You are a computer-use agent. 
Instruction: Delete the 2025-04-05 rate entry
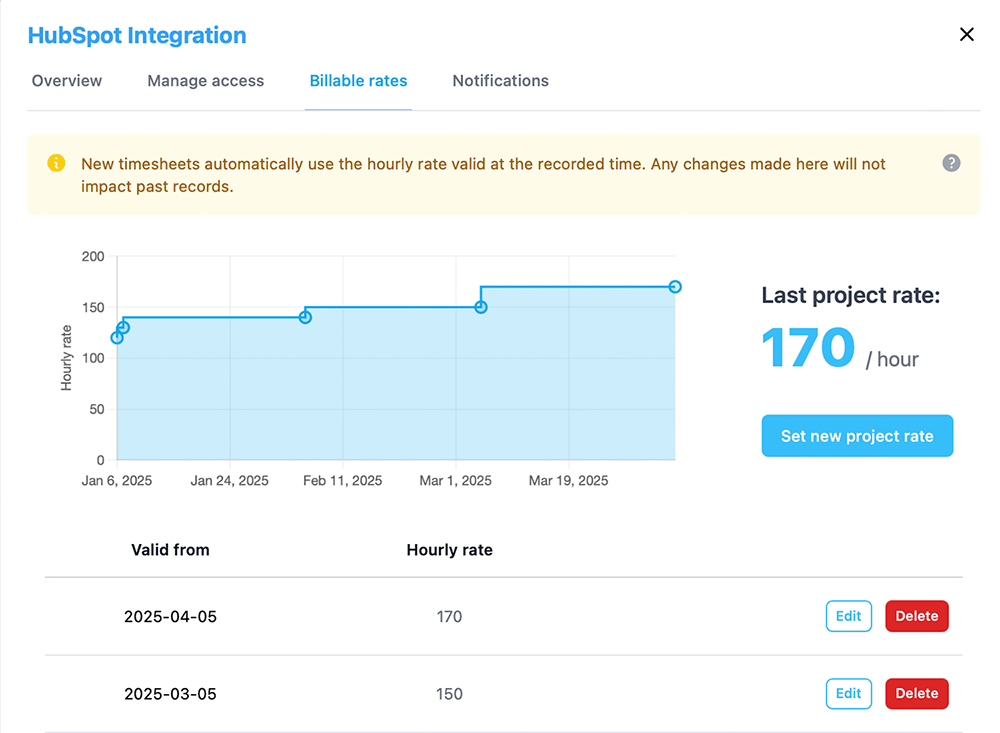(916, 616)
